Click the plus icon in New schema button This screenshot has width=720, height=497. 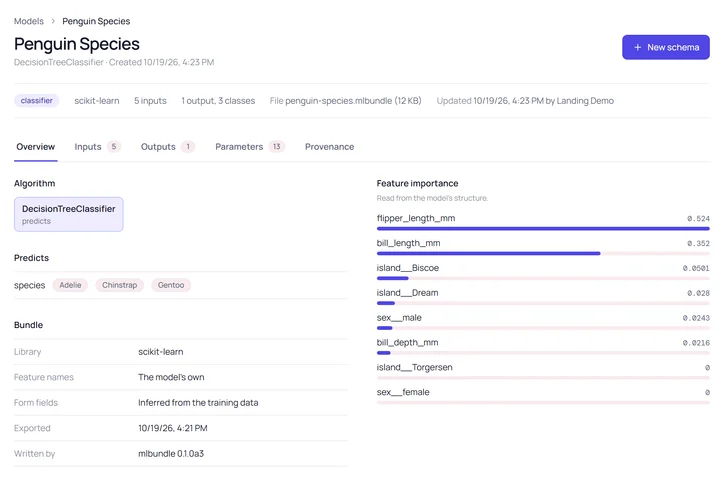637,47
